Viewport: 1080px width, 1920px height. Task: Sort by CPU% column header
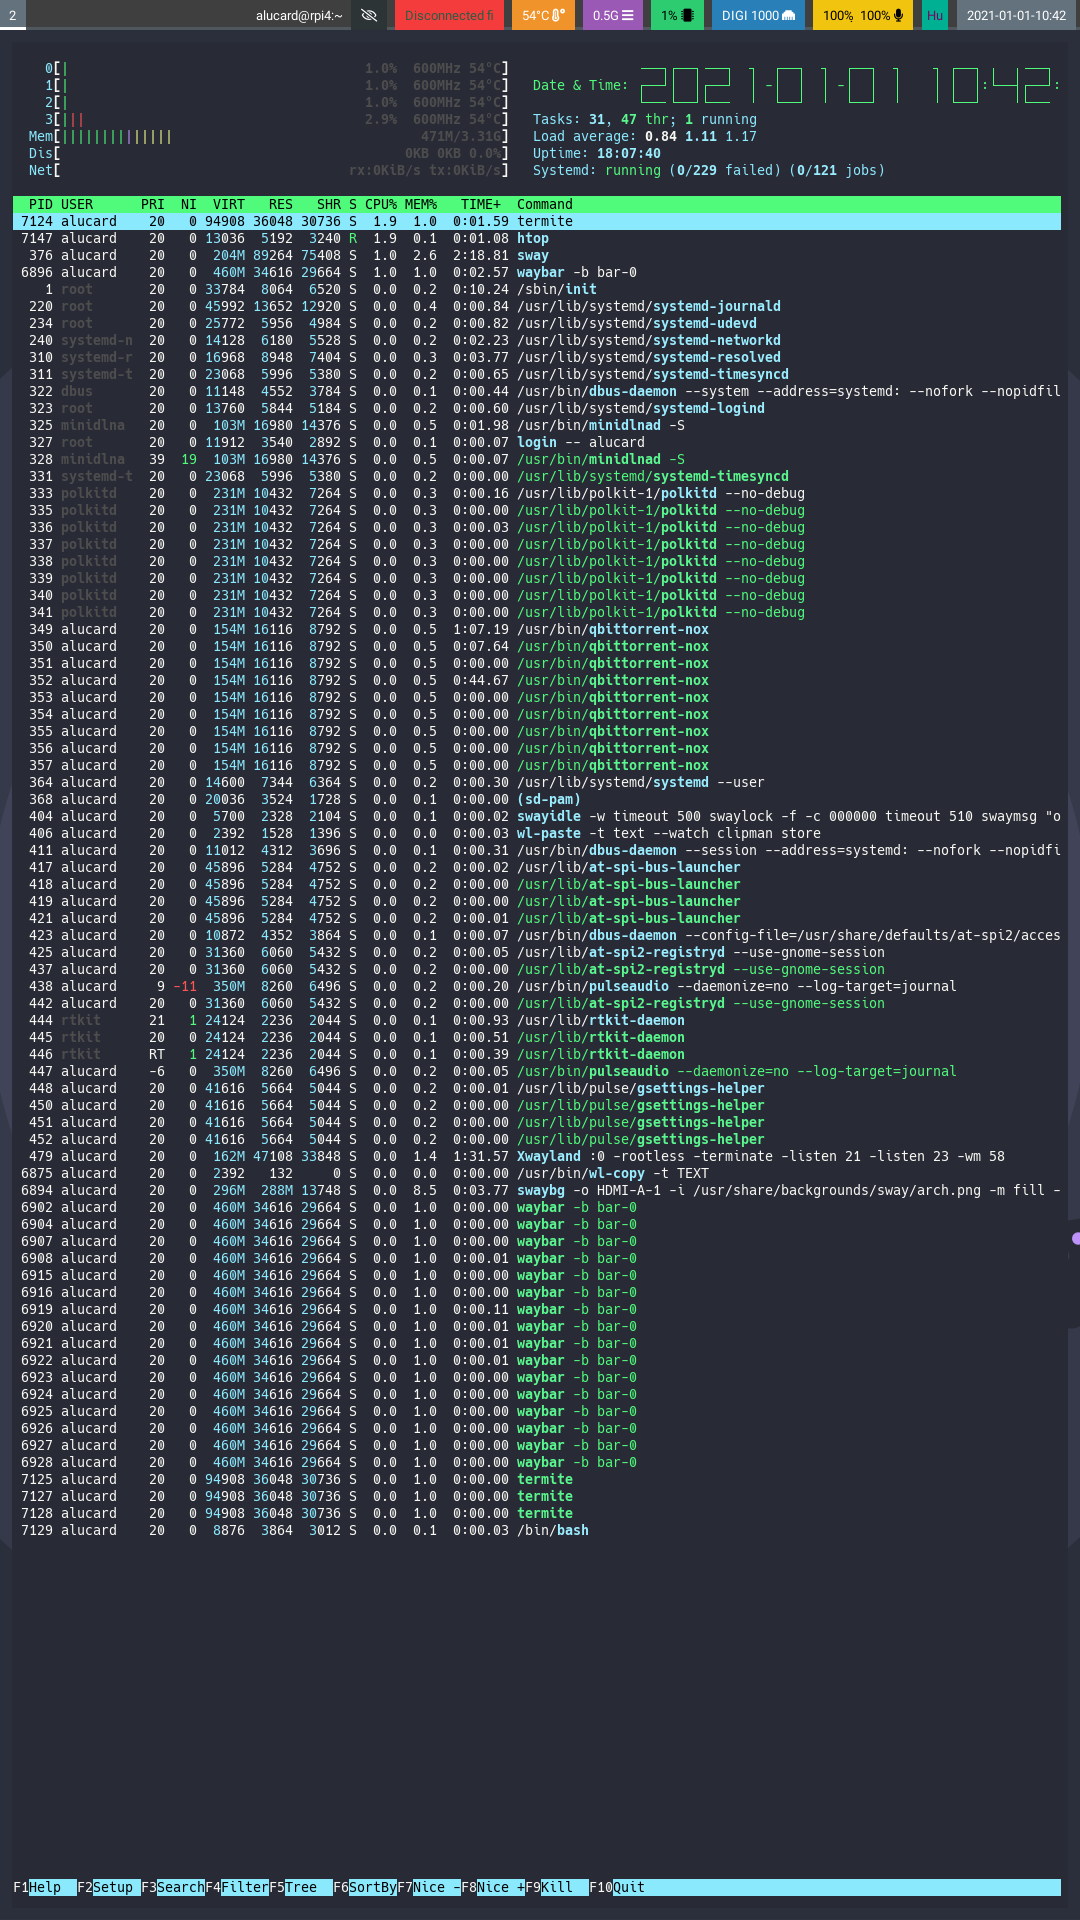click(381, 204)
